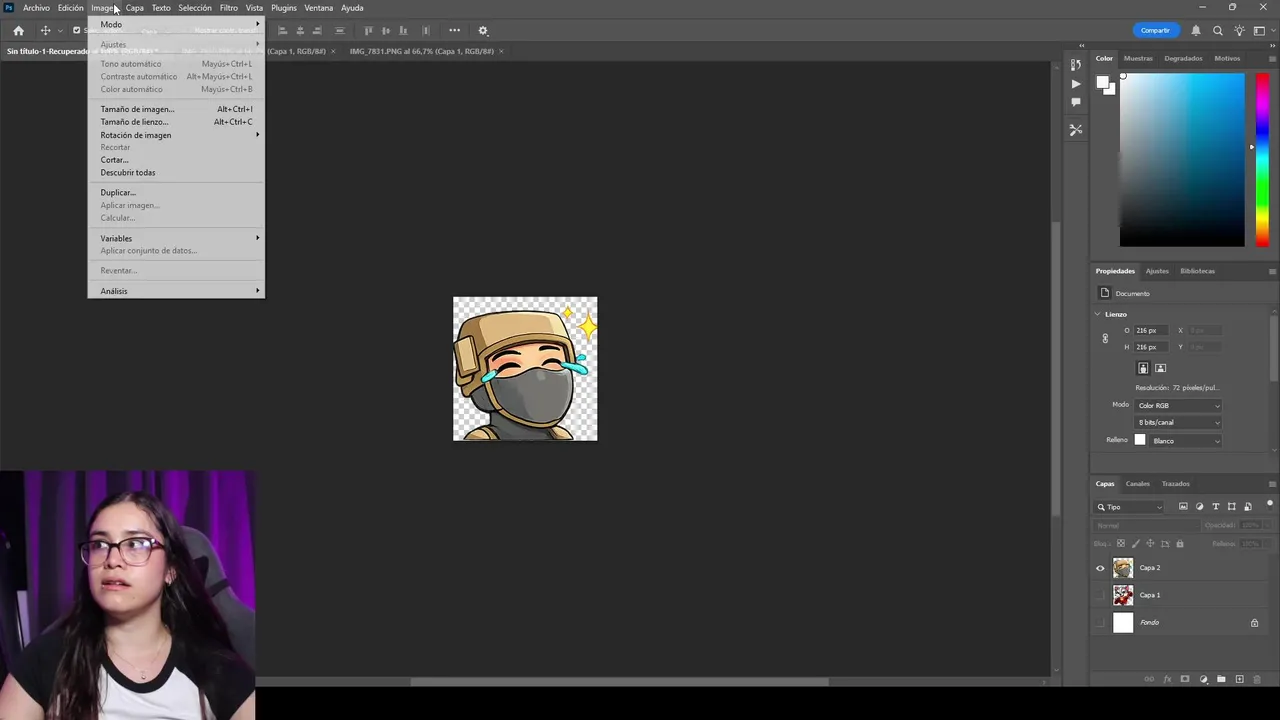
Task: Delete layer with trash icon
Action: [1257, 679]
